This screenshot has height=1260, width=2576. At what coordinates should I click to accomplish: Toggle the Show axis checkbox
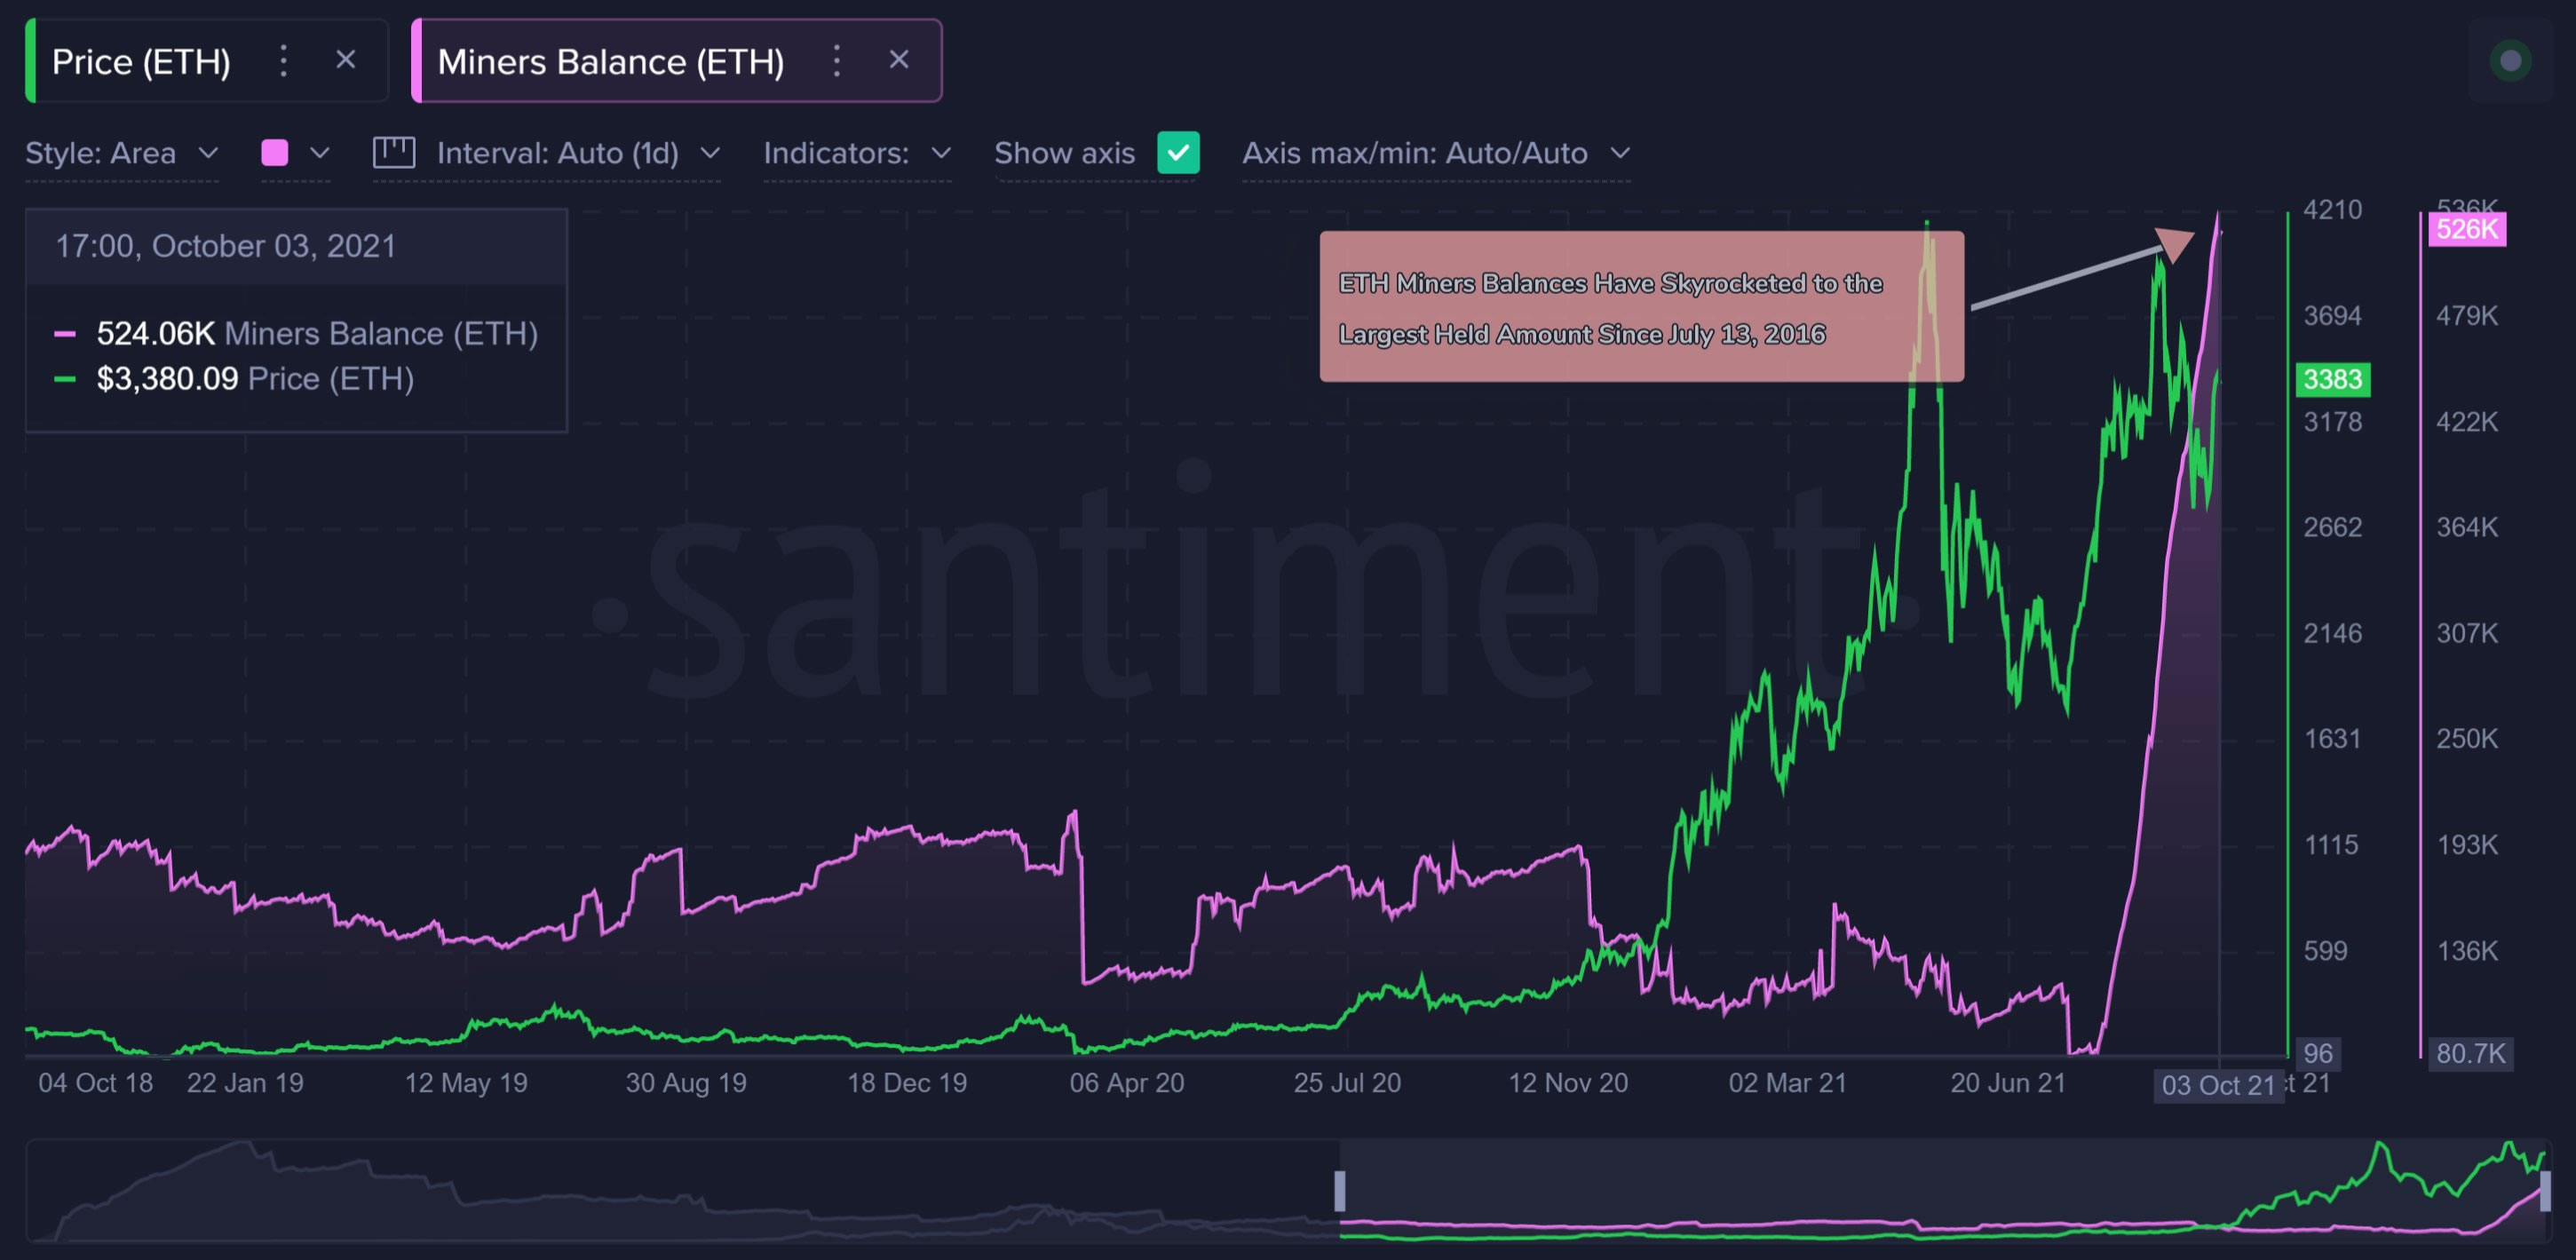click(x=1178, y=153)
